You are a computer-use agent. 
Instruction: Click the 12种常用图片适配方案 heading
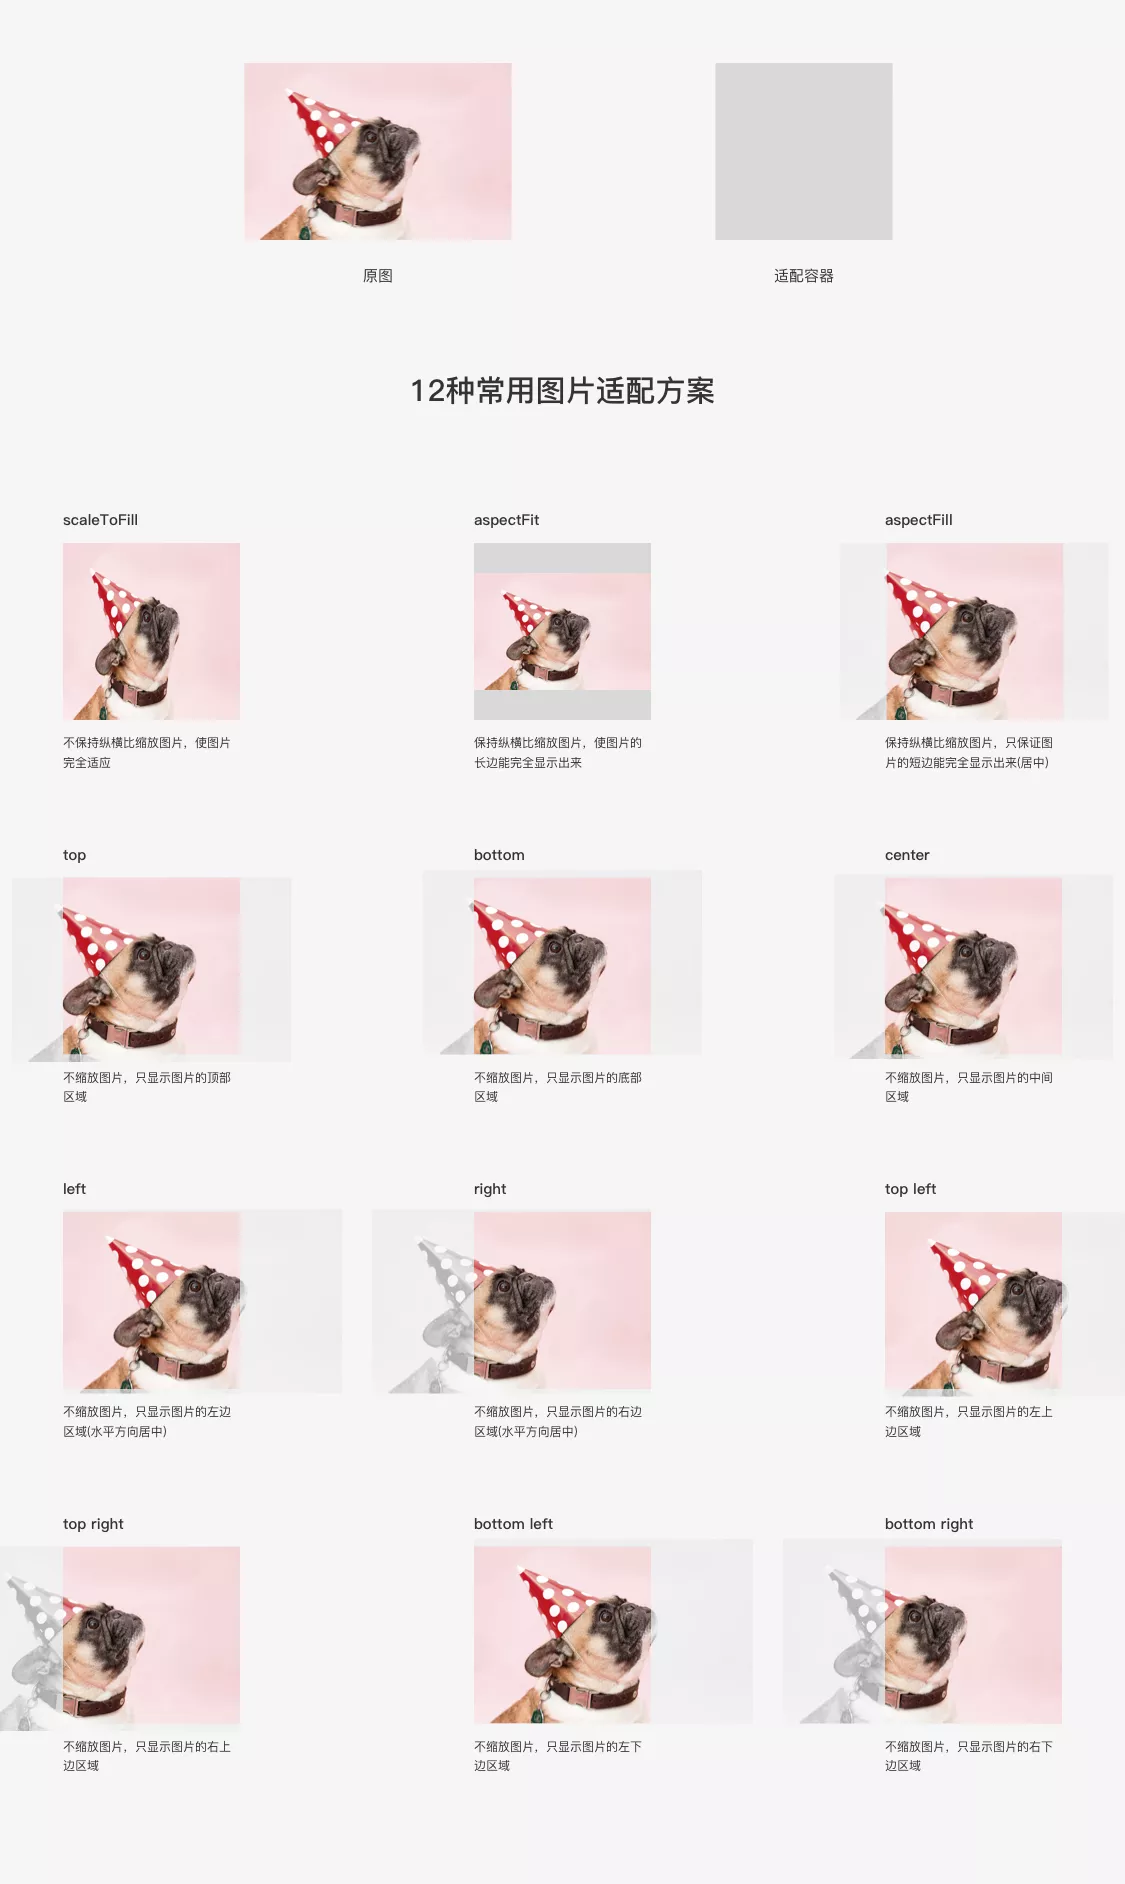[562, 391]
